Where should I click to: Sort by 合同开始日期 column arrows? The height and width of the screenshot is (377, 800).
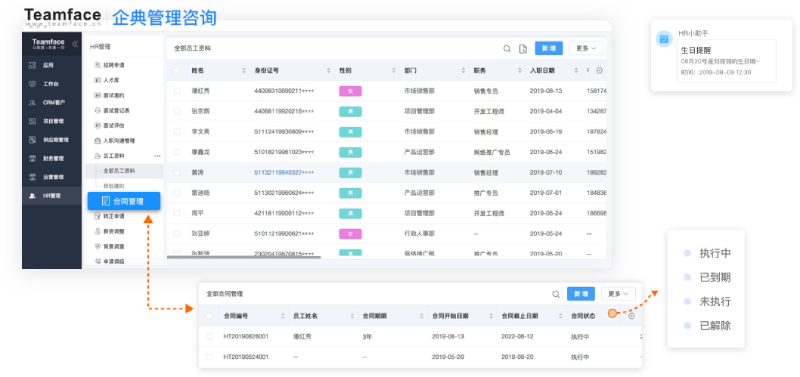click(x=491, y=316)
